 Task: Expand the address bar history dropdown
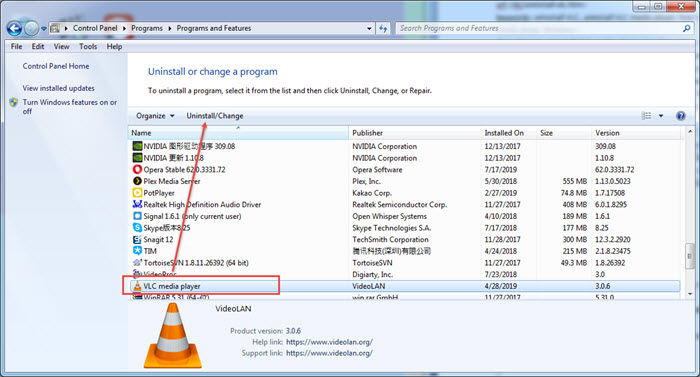[x=369, y=29]
